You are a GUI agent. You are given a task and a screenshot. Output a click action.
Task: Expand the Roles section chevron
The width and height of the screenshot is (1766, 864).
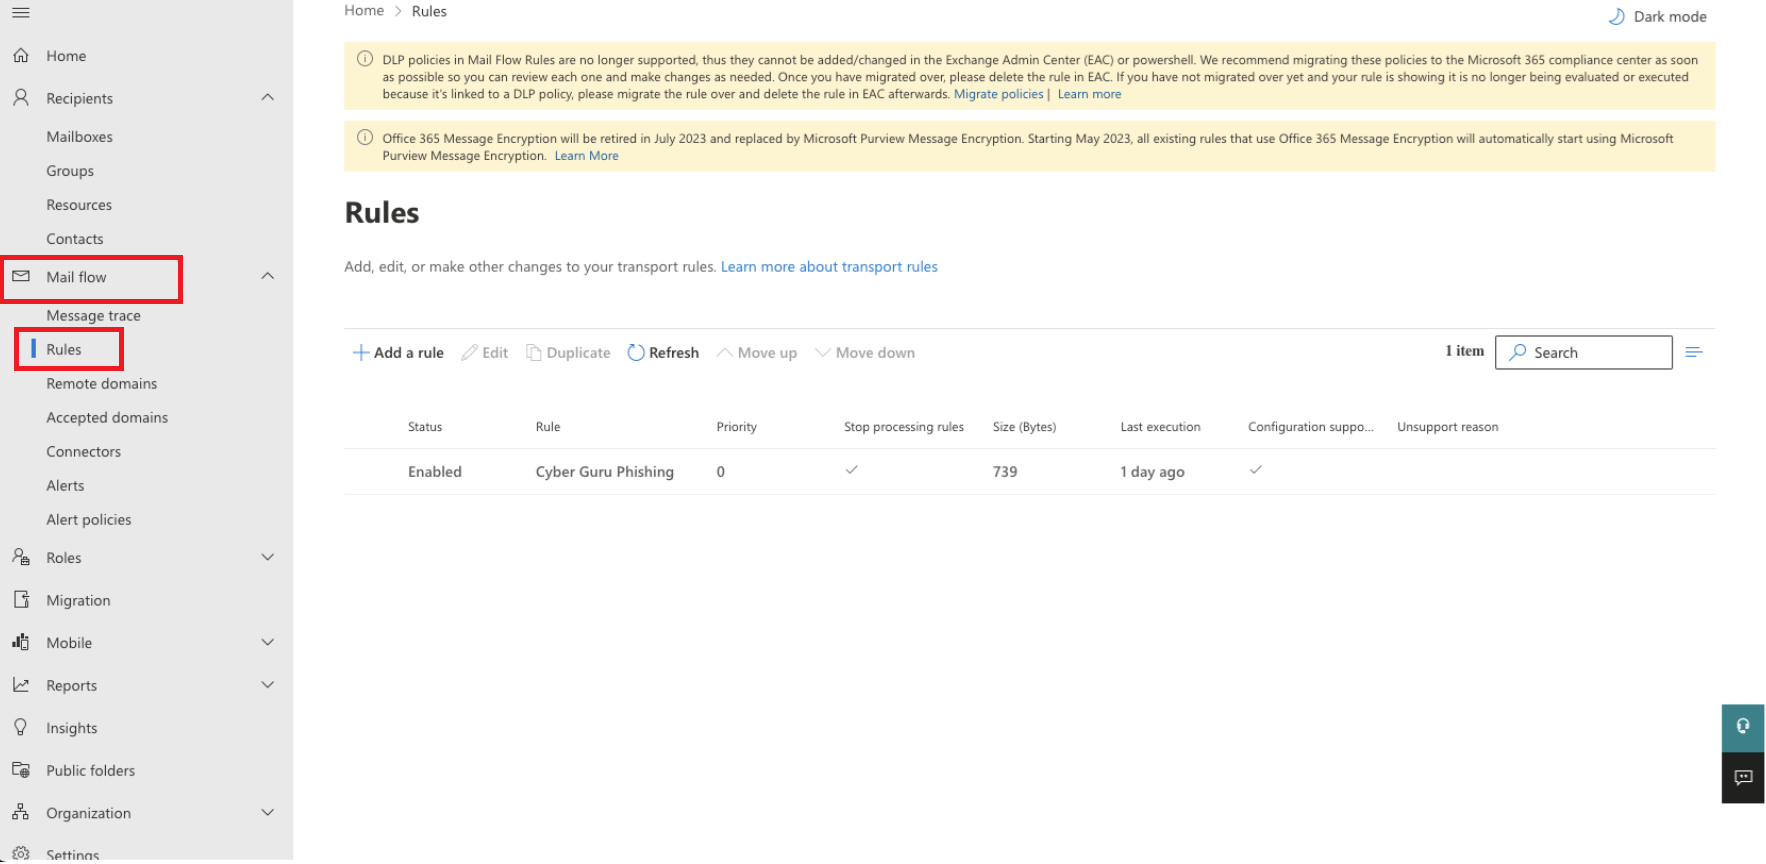click(x=267, y=557)
